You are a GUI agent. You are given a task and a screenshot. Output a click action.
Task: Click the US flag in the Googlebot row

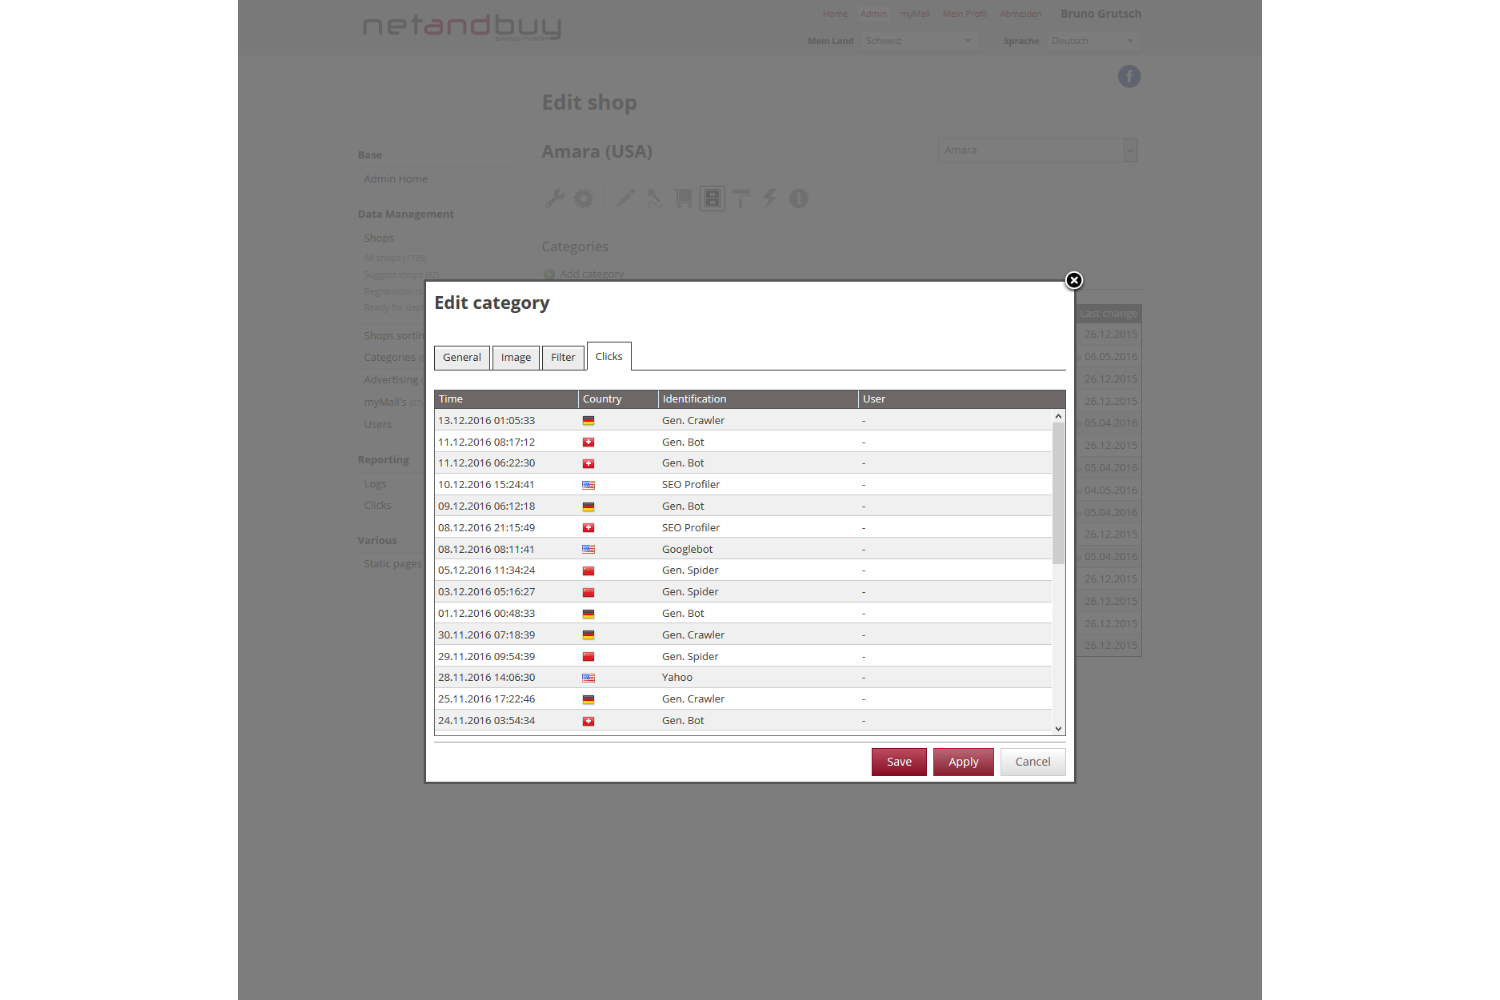588,549
